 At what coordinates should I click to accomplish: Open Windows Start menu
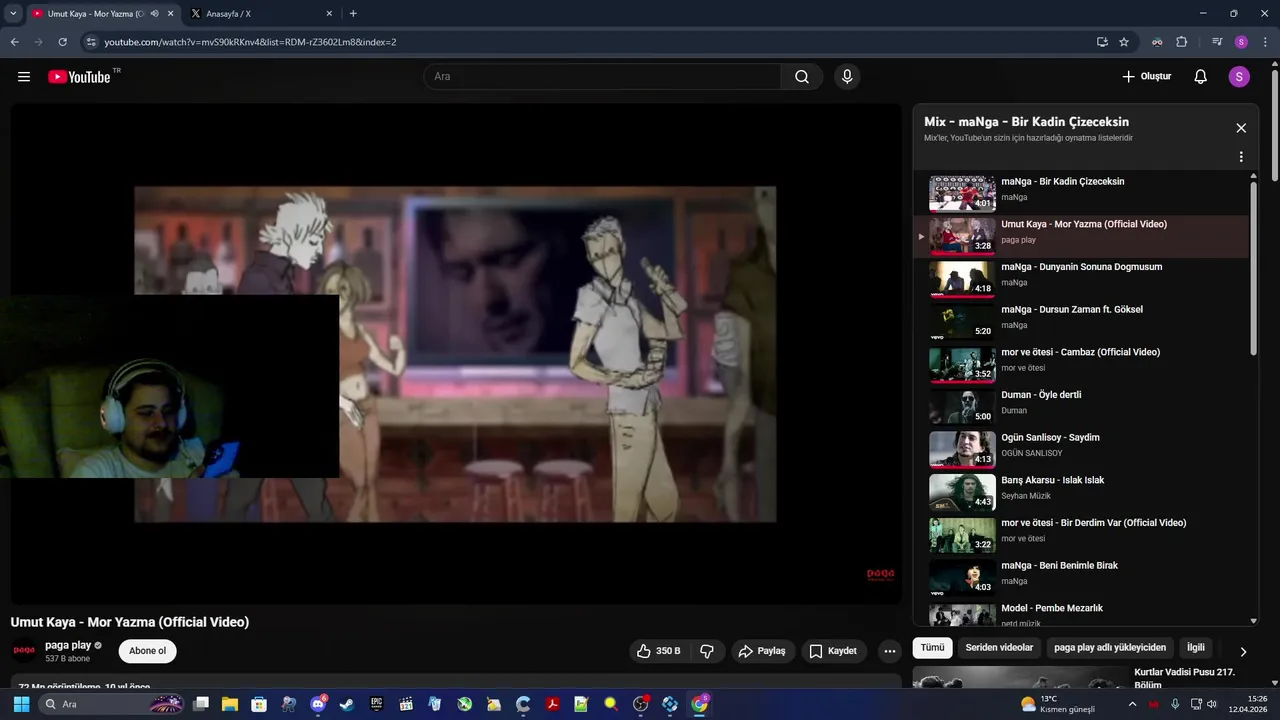point(21,704)
